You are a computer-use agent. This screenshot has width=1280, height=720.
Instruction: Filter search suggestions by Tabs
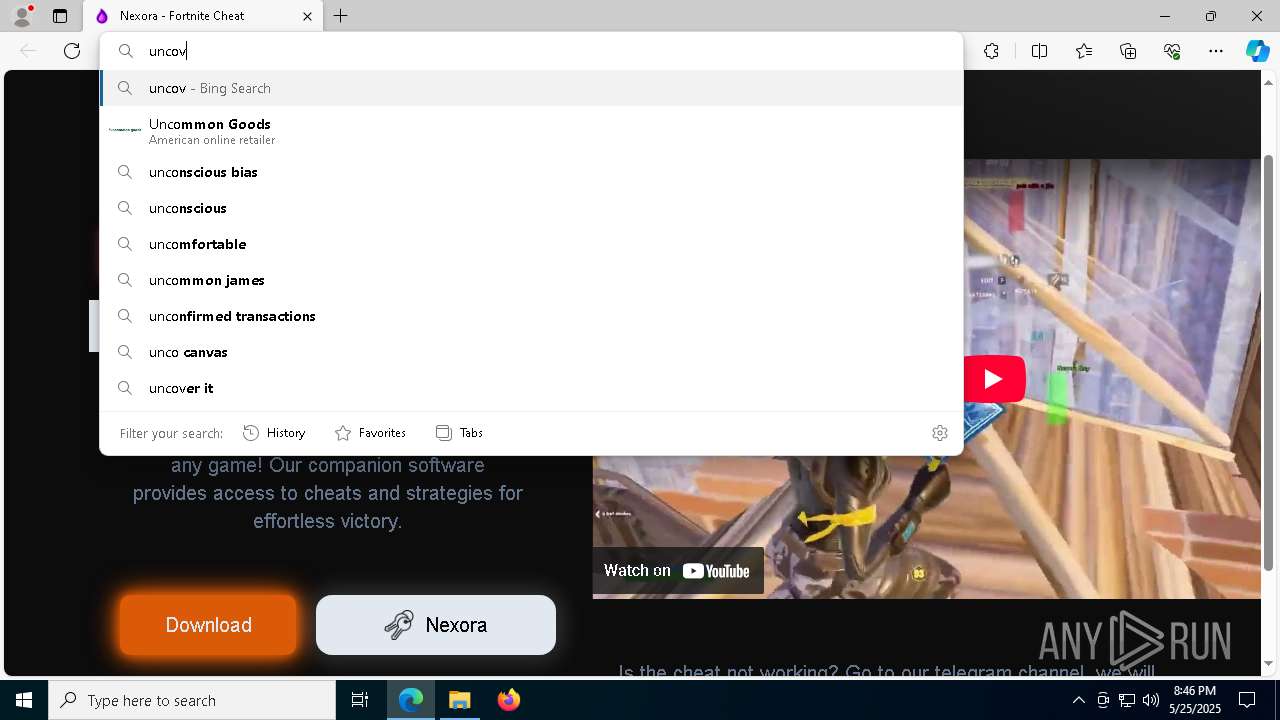(459, 433)
